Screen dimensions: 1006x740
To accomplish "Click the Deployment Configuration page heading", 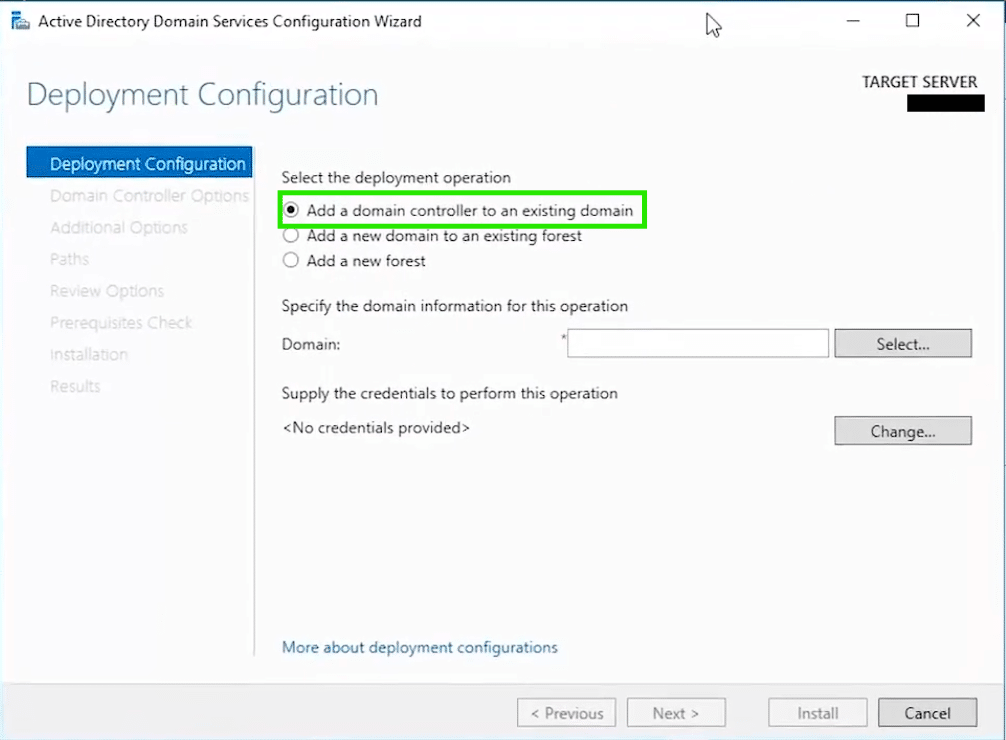I will 202,95.
